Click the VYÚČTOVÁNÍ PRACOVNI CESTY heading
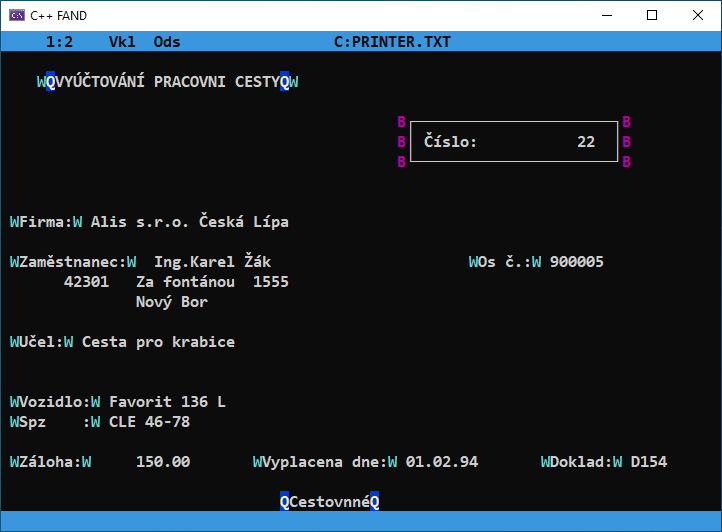This screenshot has width=722, height=532. [x=167, y=82]
